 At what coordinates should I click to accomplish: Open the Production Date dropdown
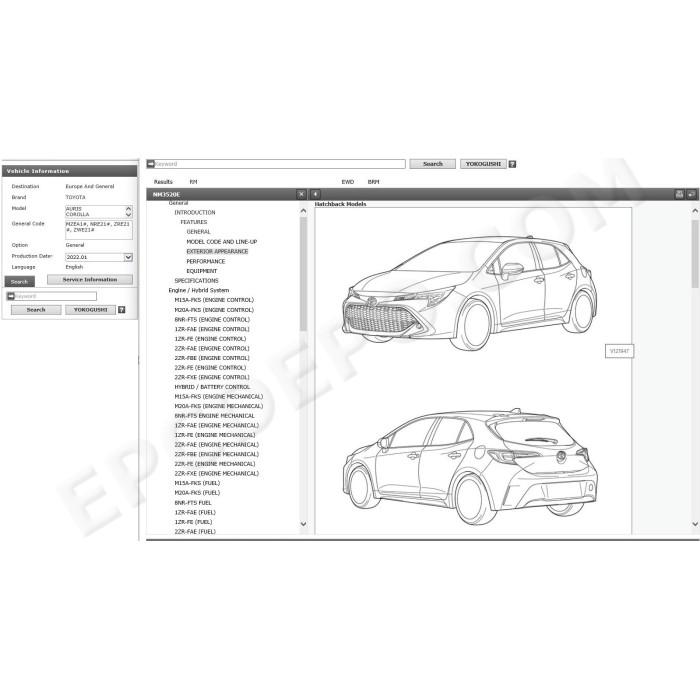click(128, 257)
